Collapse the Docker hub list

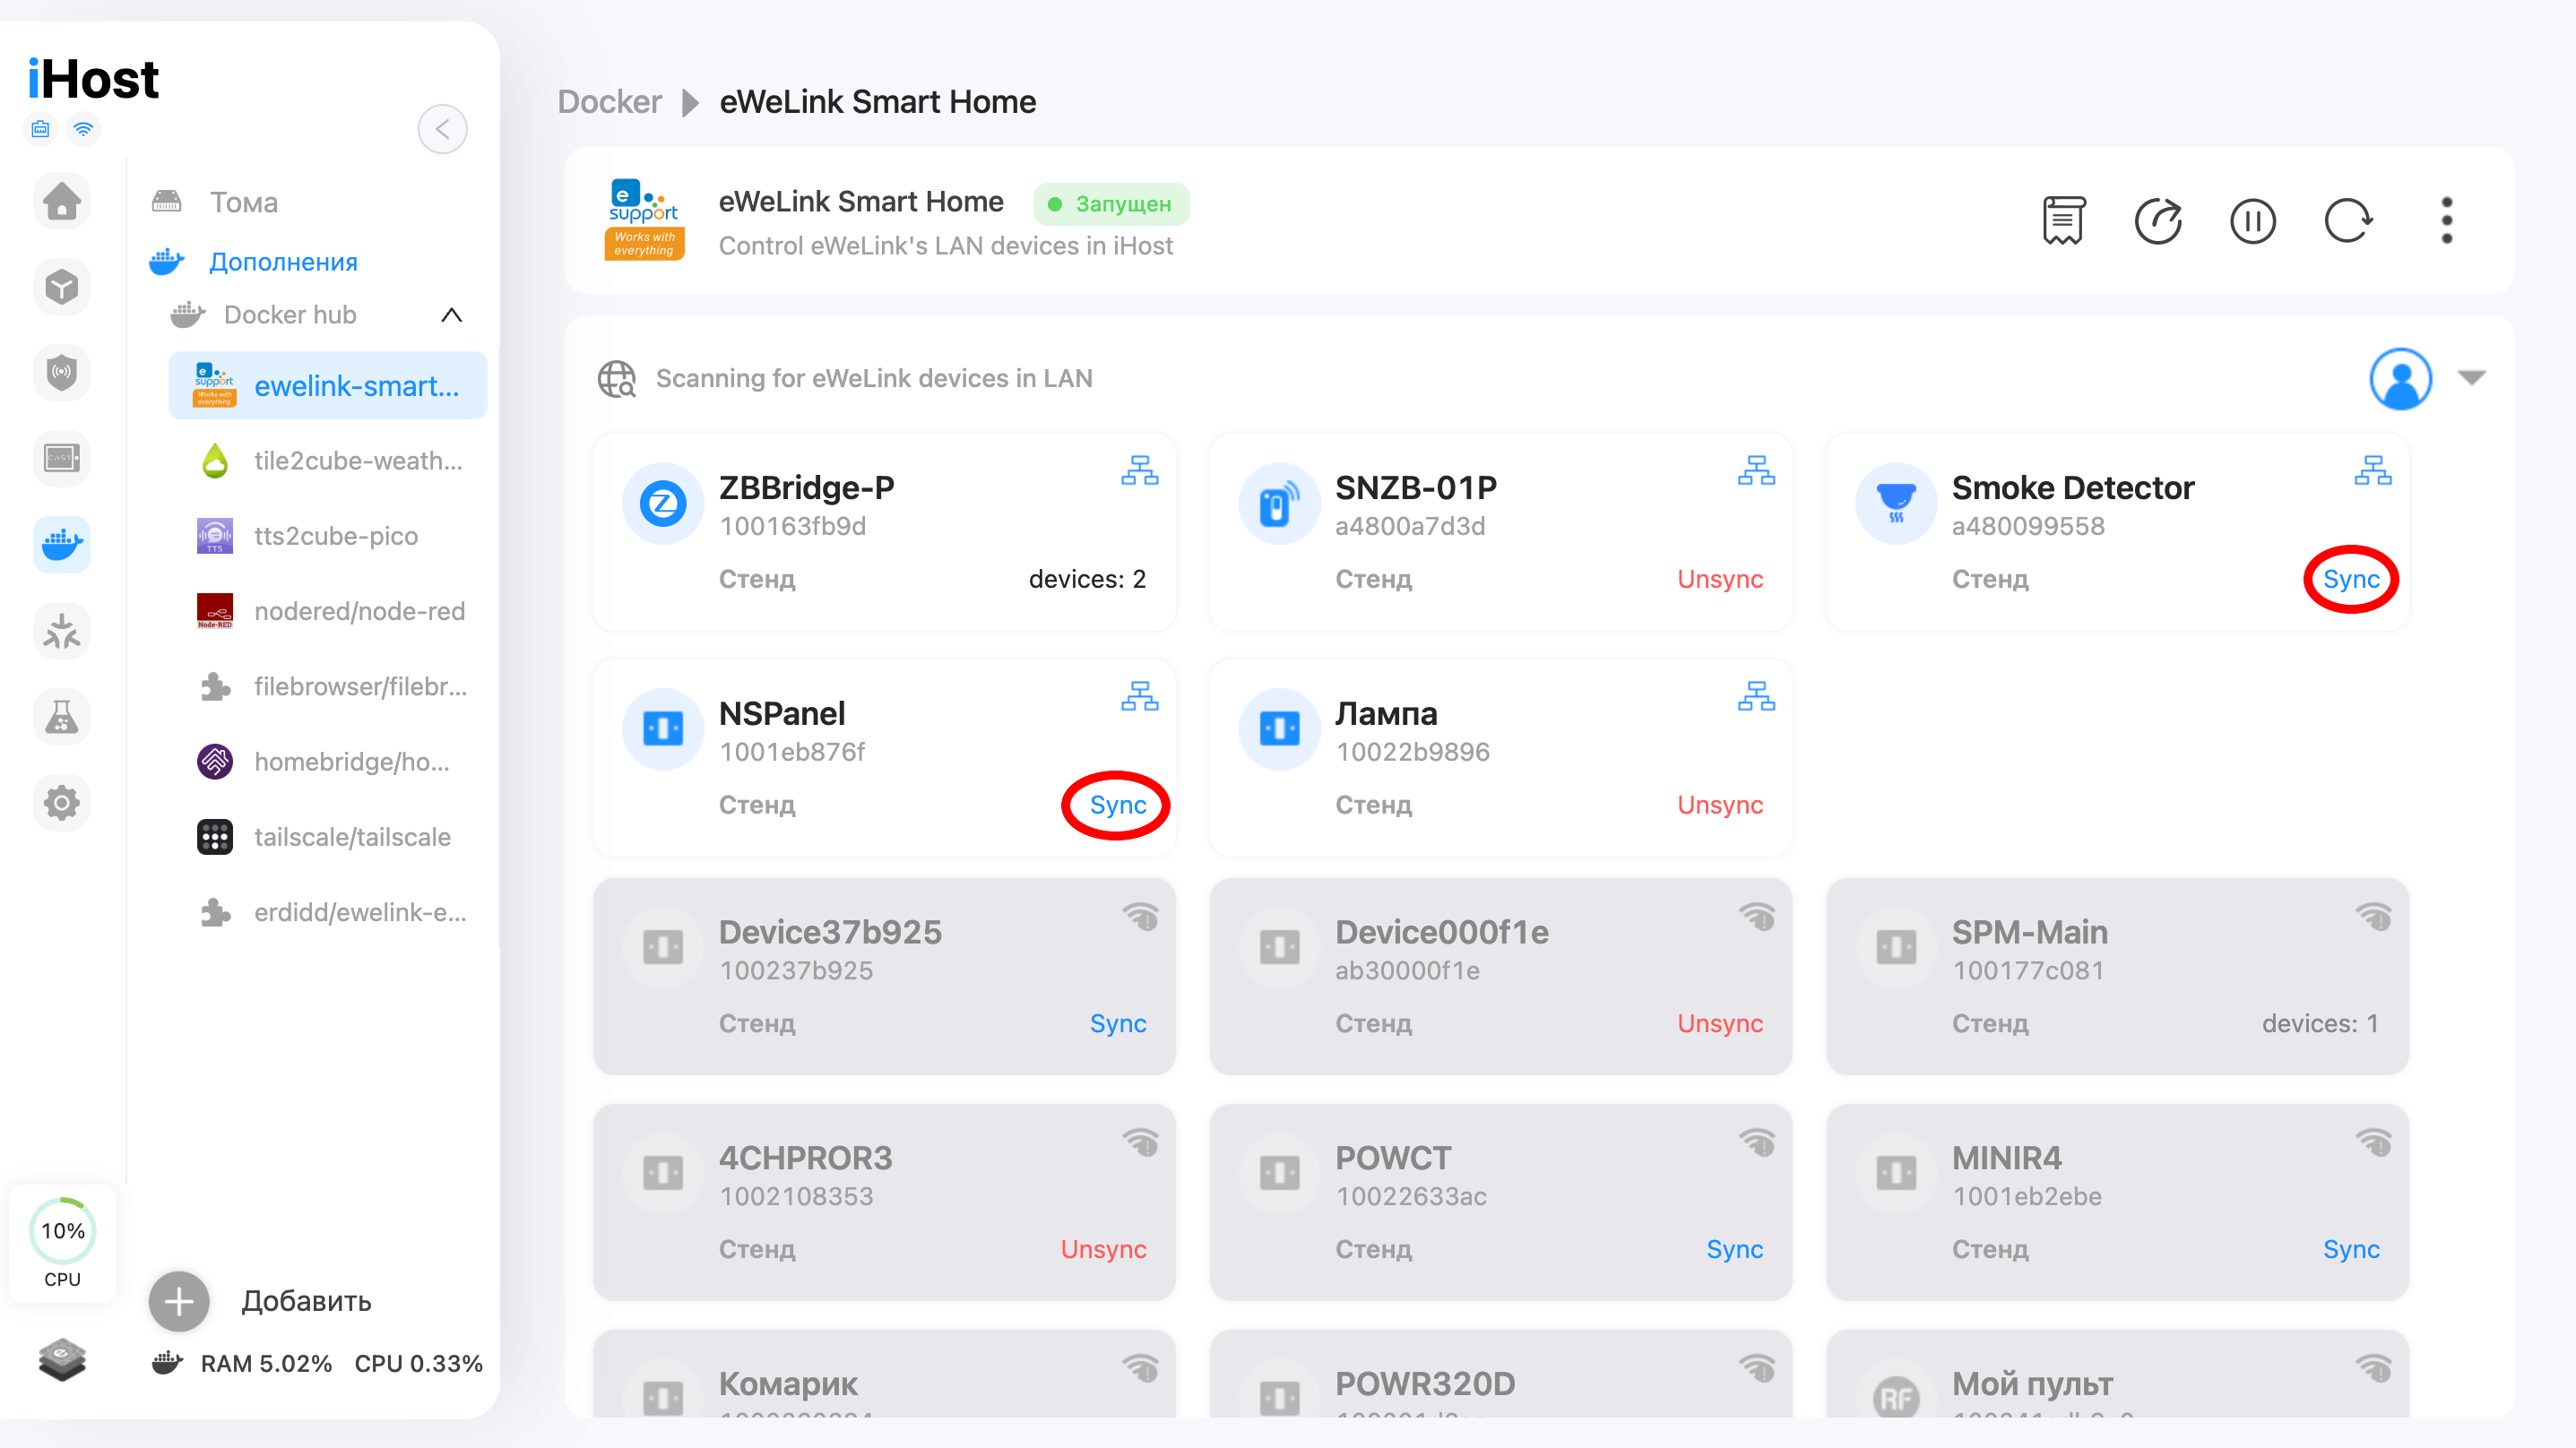coord(452,315)
